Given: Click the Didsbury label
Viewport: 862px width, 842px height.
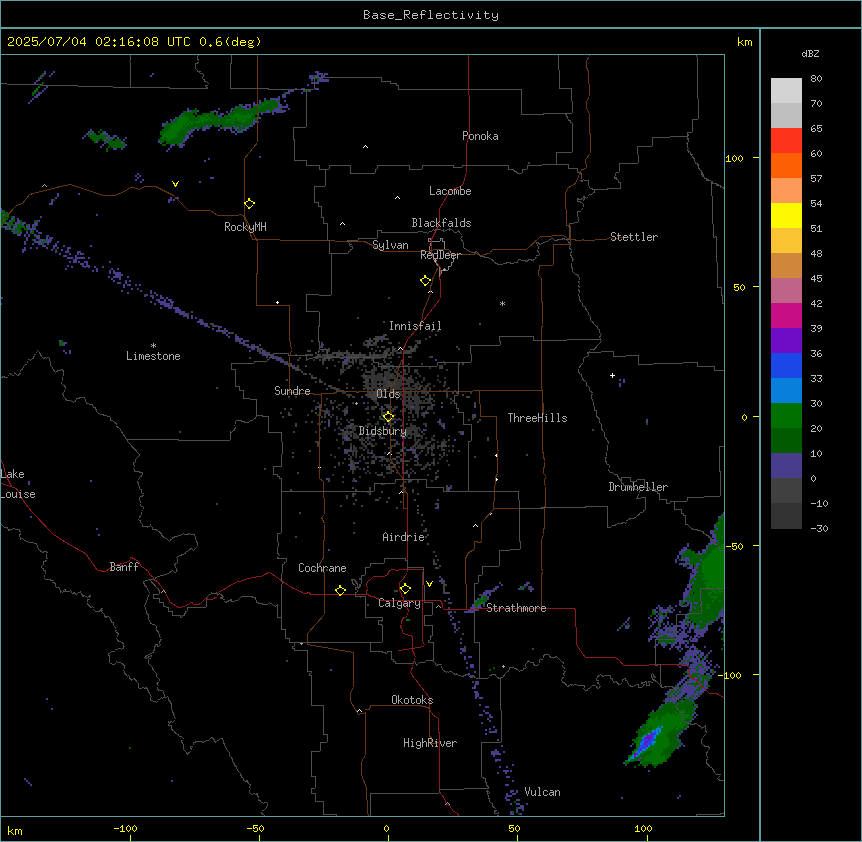Looking at the screenshot, I should tap(383, 431).
